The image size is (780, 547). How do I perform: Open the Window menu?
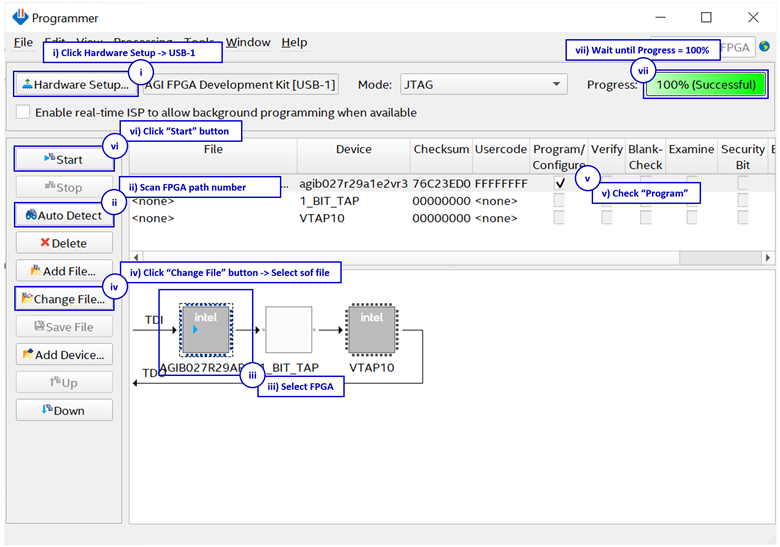click(x=248, y=42)
